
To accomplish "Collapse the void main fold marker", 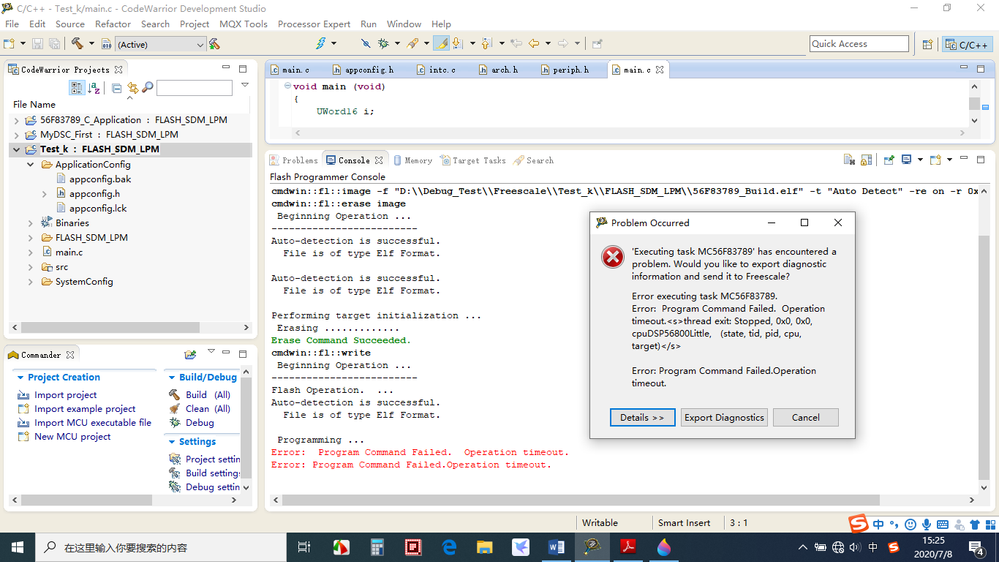I will (287, 86).
